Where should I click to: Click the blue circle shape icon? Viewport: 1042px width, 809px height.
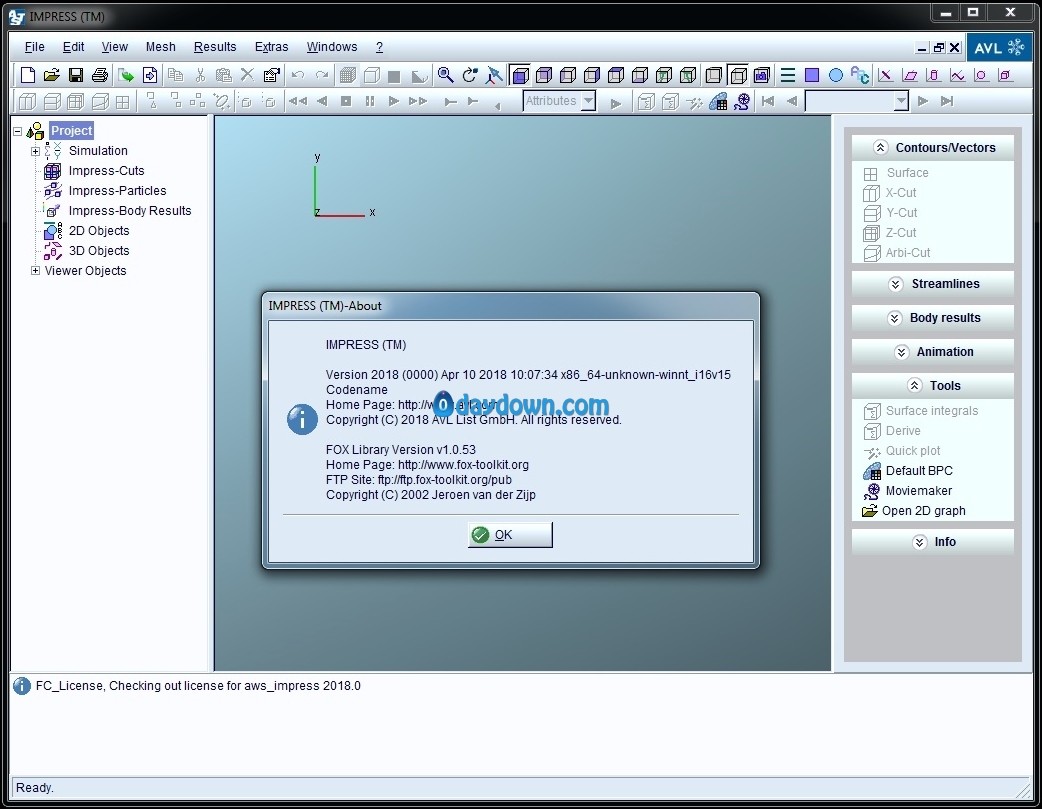coord(836,75)
